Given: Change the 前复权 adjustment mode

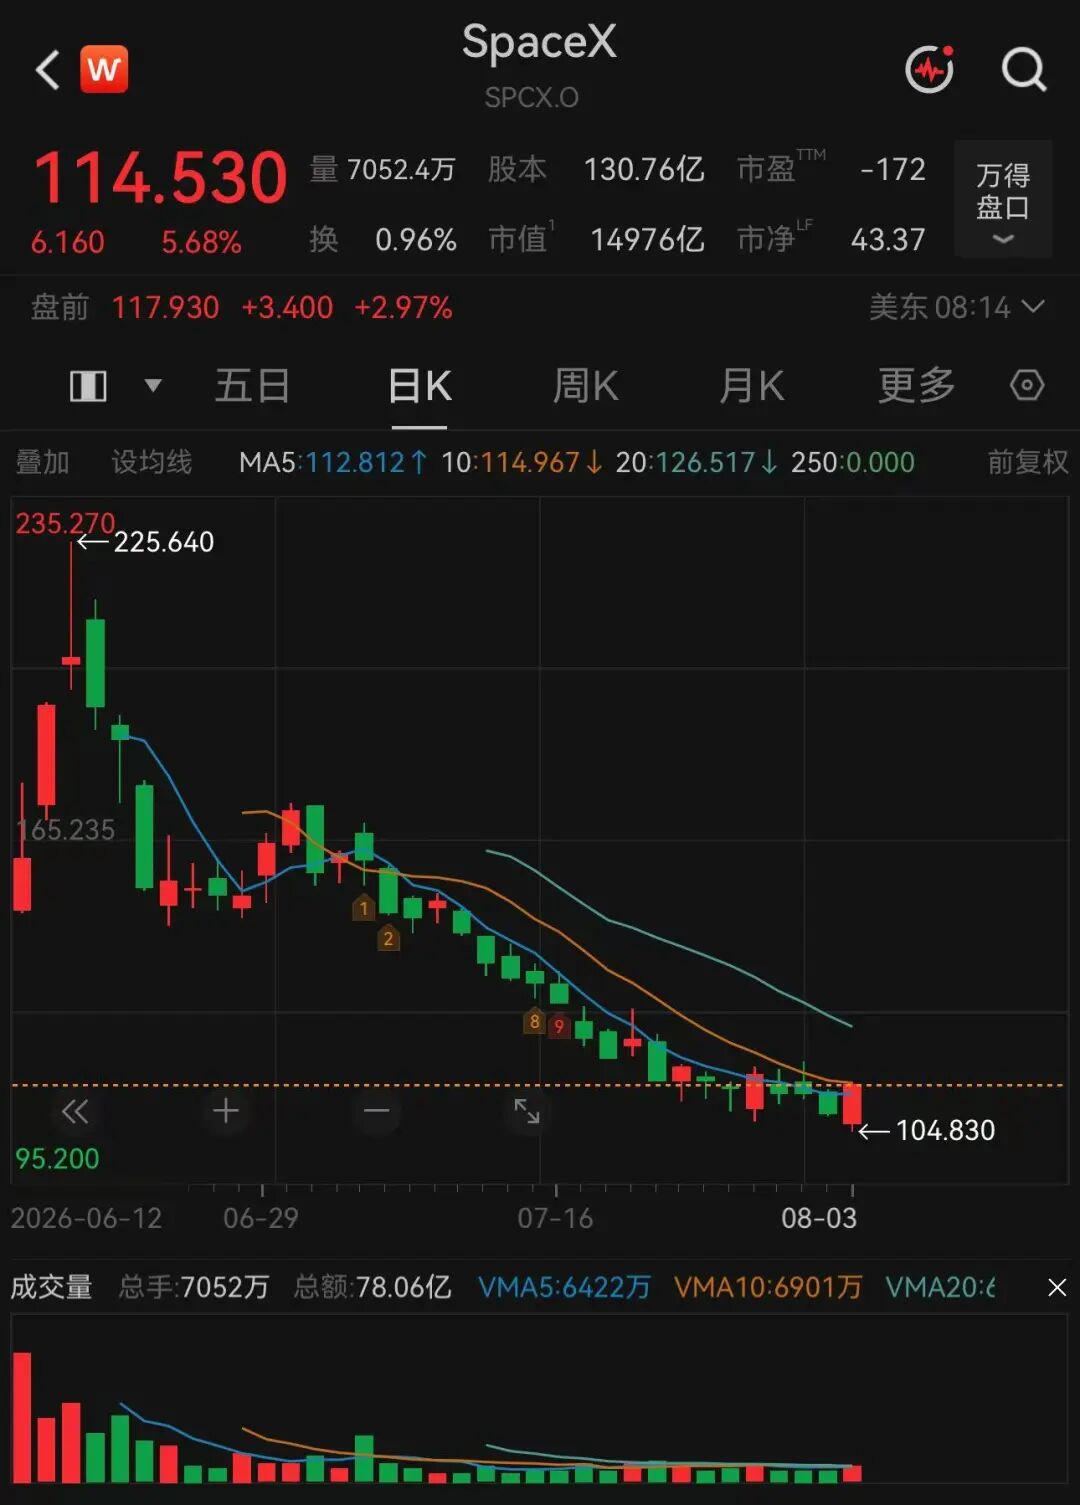Looking at the screenshot, I should (x=1028, y=462).
